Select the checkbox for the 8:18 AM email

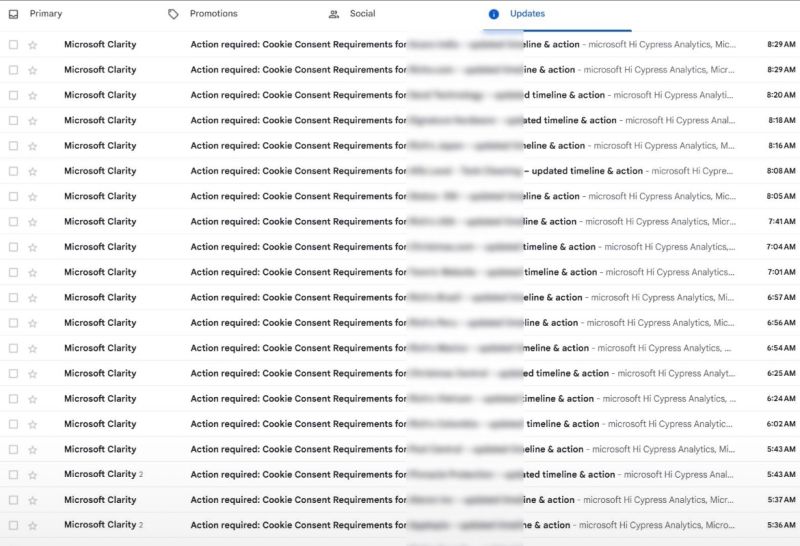point(13,121)
